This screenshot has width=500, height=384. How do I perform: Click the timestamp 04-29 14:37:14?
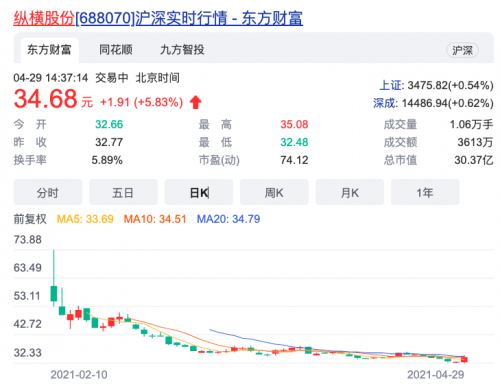(x=51, y=78)
